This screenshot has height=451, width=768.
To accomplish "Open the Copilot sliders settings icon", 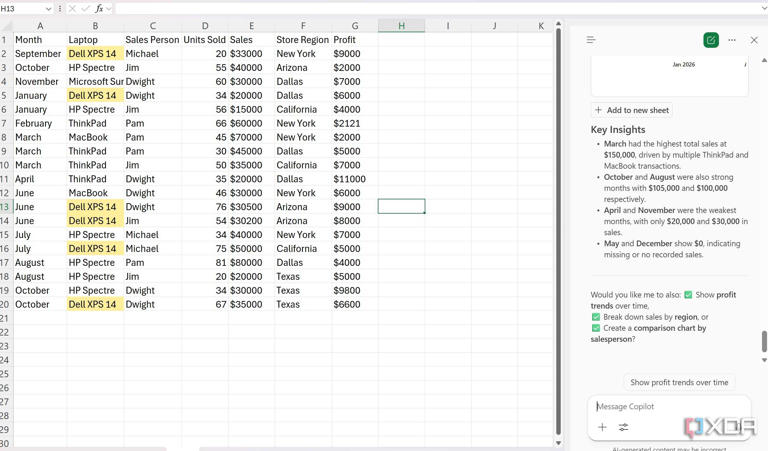I will pos(623,427).
